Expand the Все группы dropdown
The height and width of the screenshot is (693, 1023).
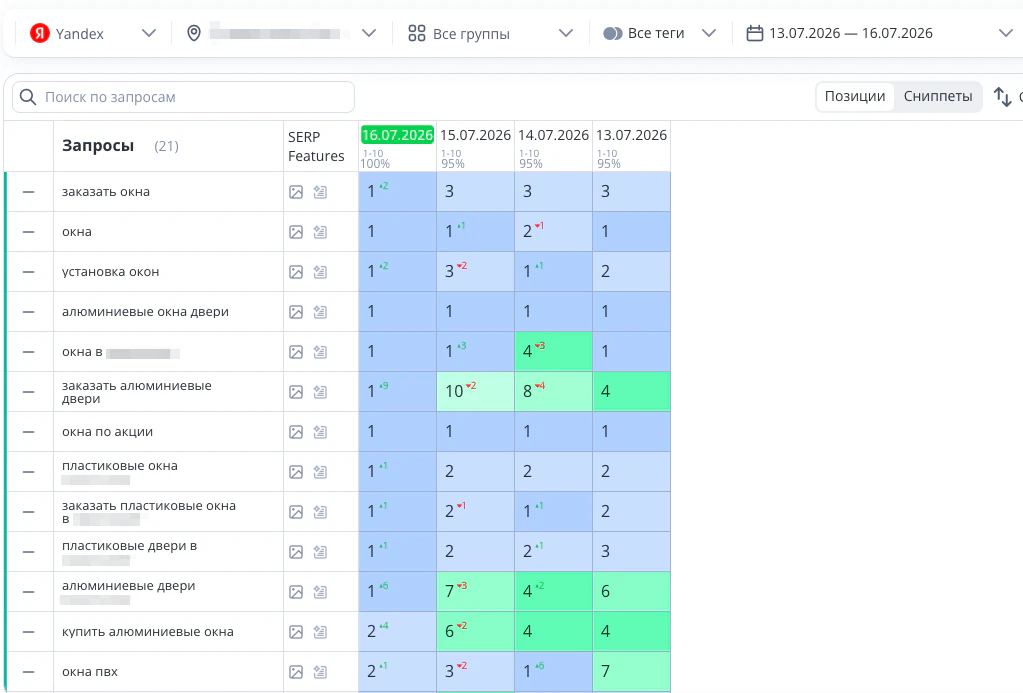point(490,33)
